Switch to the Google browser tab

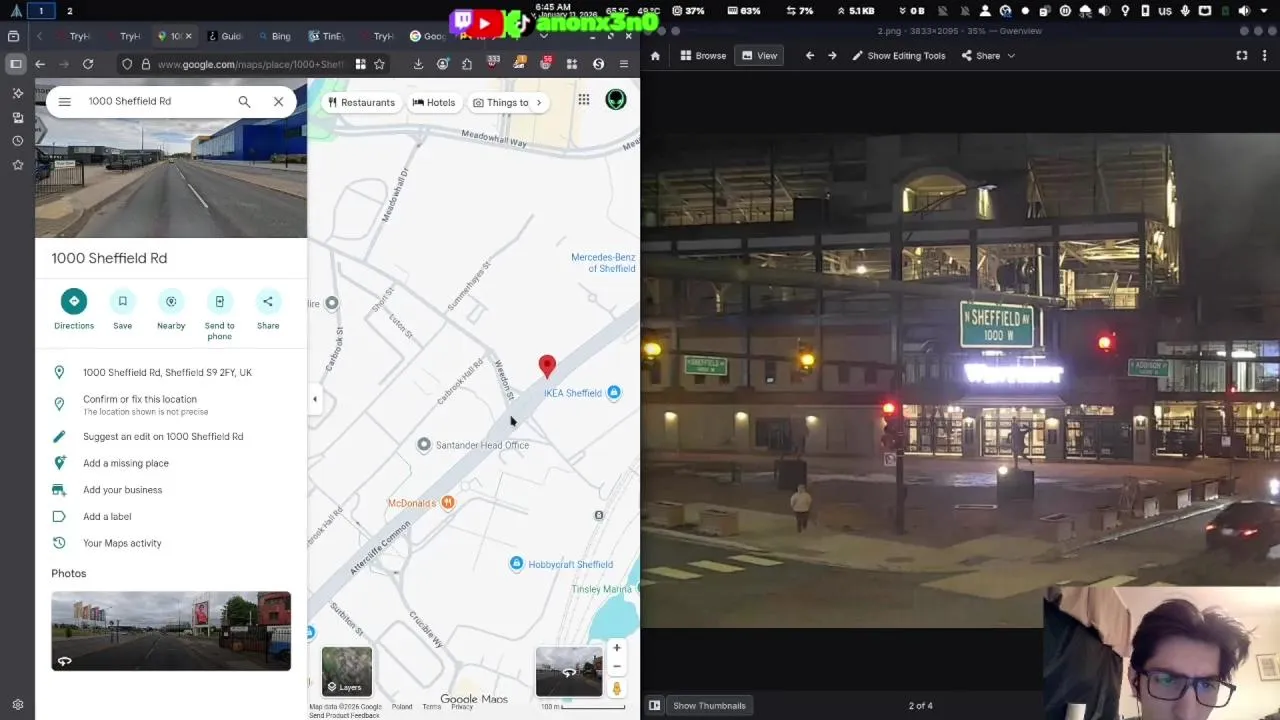click(x=426, y=36)
